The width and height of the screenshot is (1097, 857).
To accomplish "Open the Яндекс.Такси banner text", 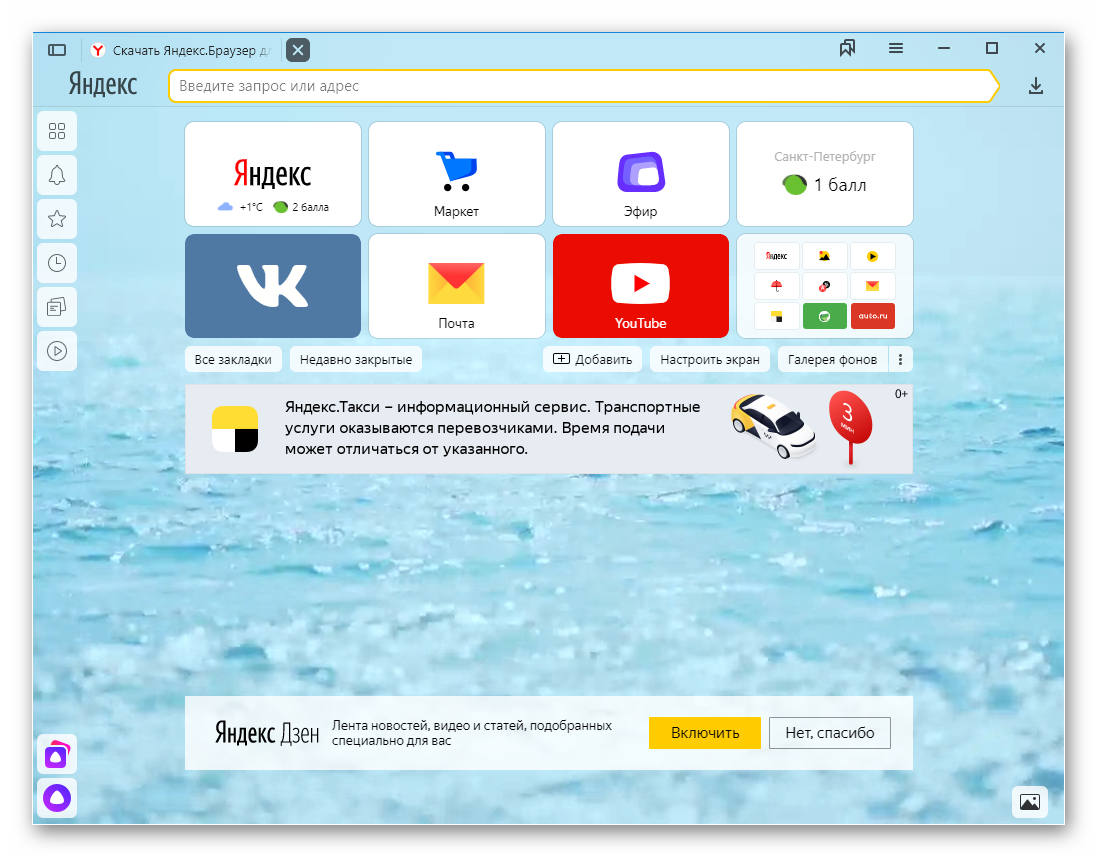I will coord(493,428).
